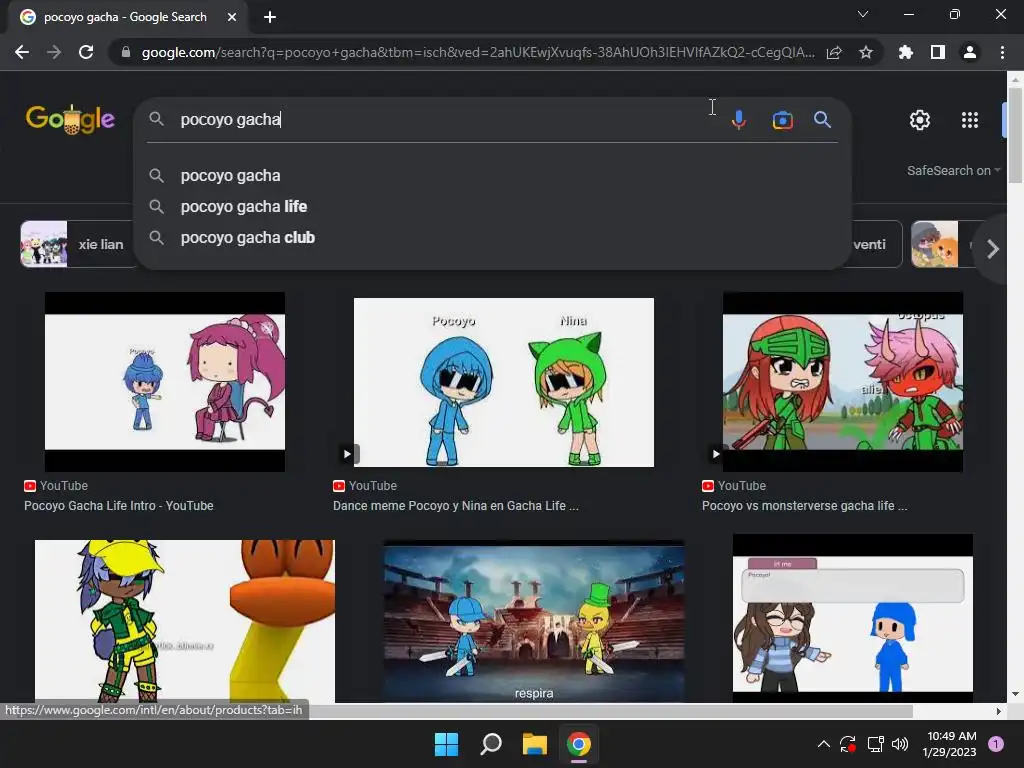Image resolution: width=1024 pixels, height=768 pixels.
Task: Click the vertical scrollbar thumb
Action: (1015, 135)
